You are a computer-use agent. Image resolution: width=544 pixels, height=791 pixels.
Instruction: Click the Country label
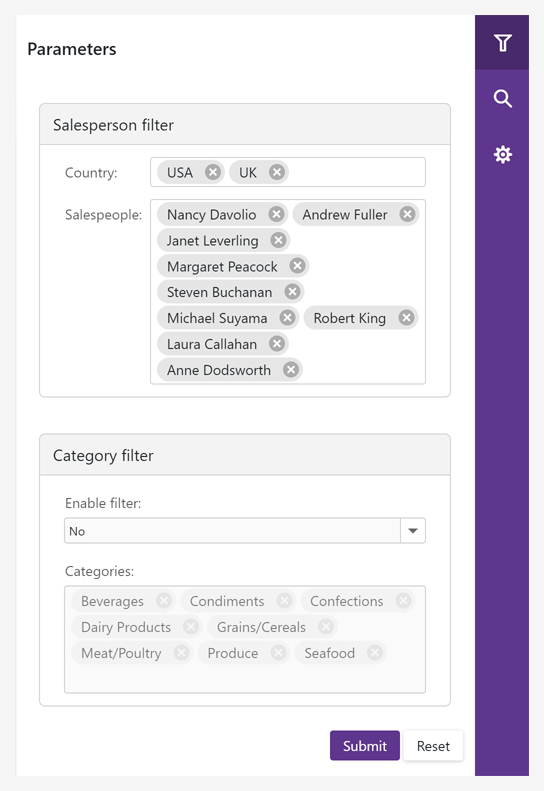(91, 173)
